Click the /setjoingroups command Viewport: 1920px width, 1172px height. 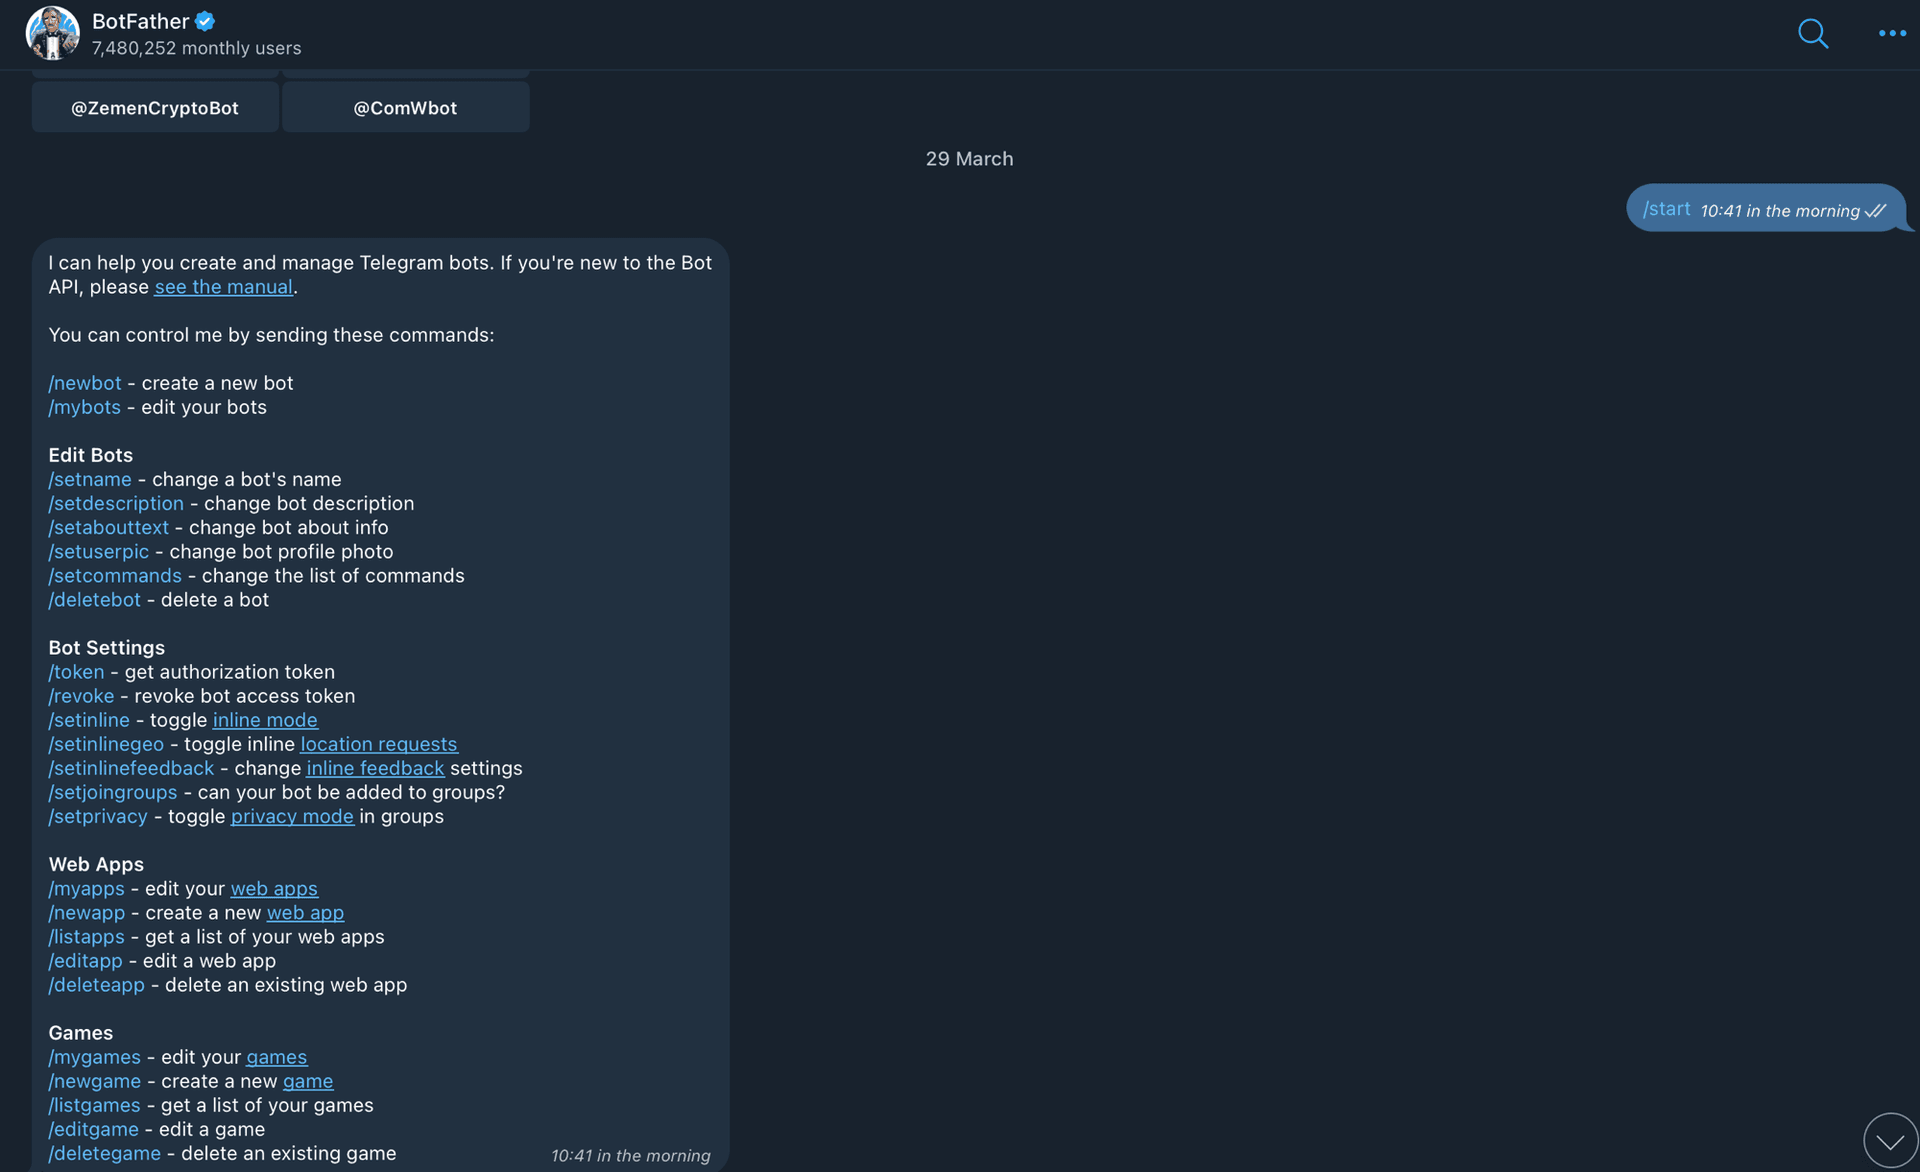coord(113,791)
